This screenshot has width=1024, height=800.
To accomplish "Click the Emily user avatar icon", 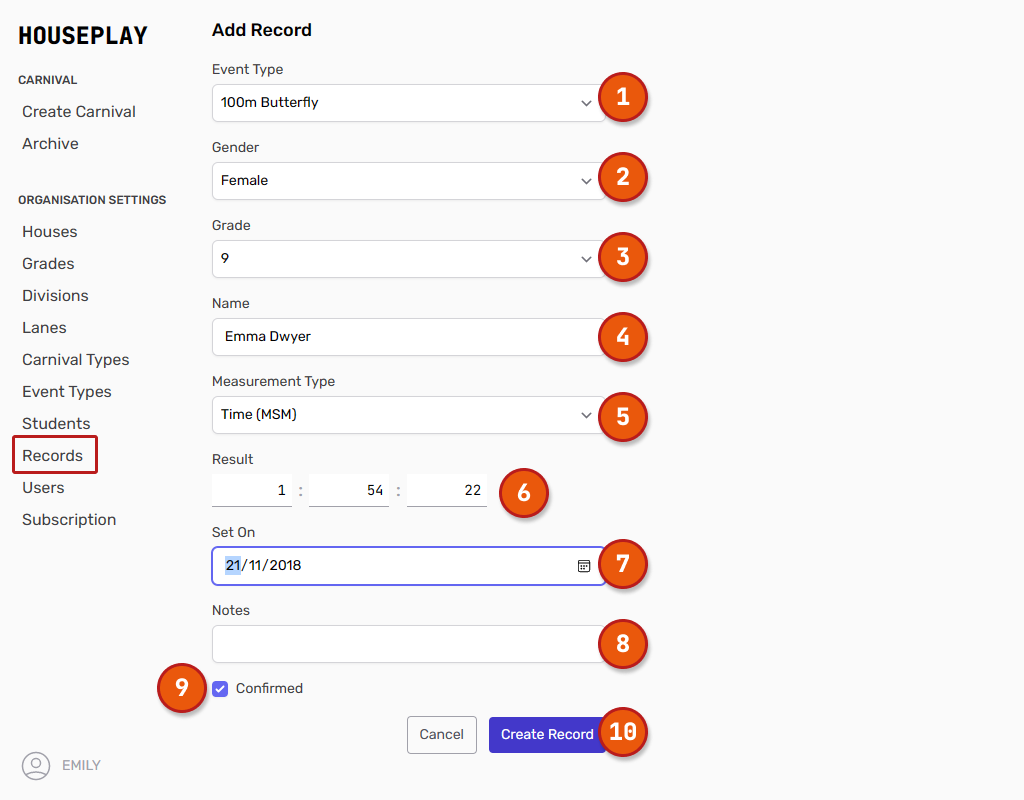I will point(36,766).
